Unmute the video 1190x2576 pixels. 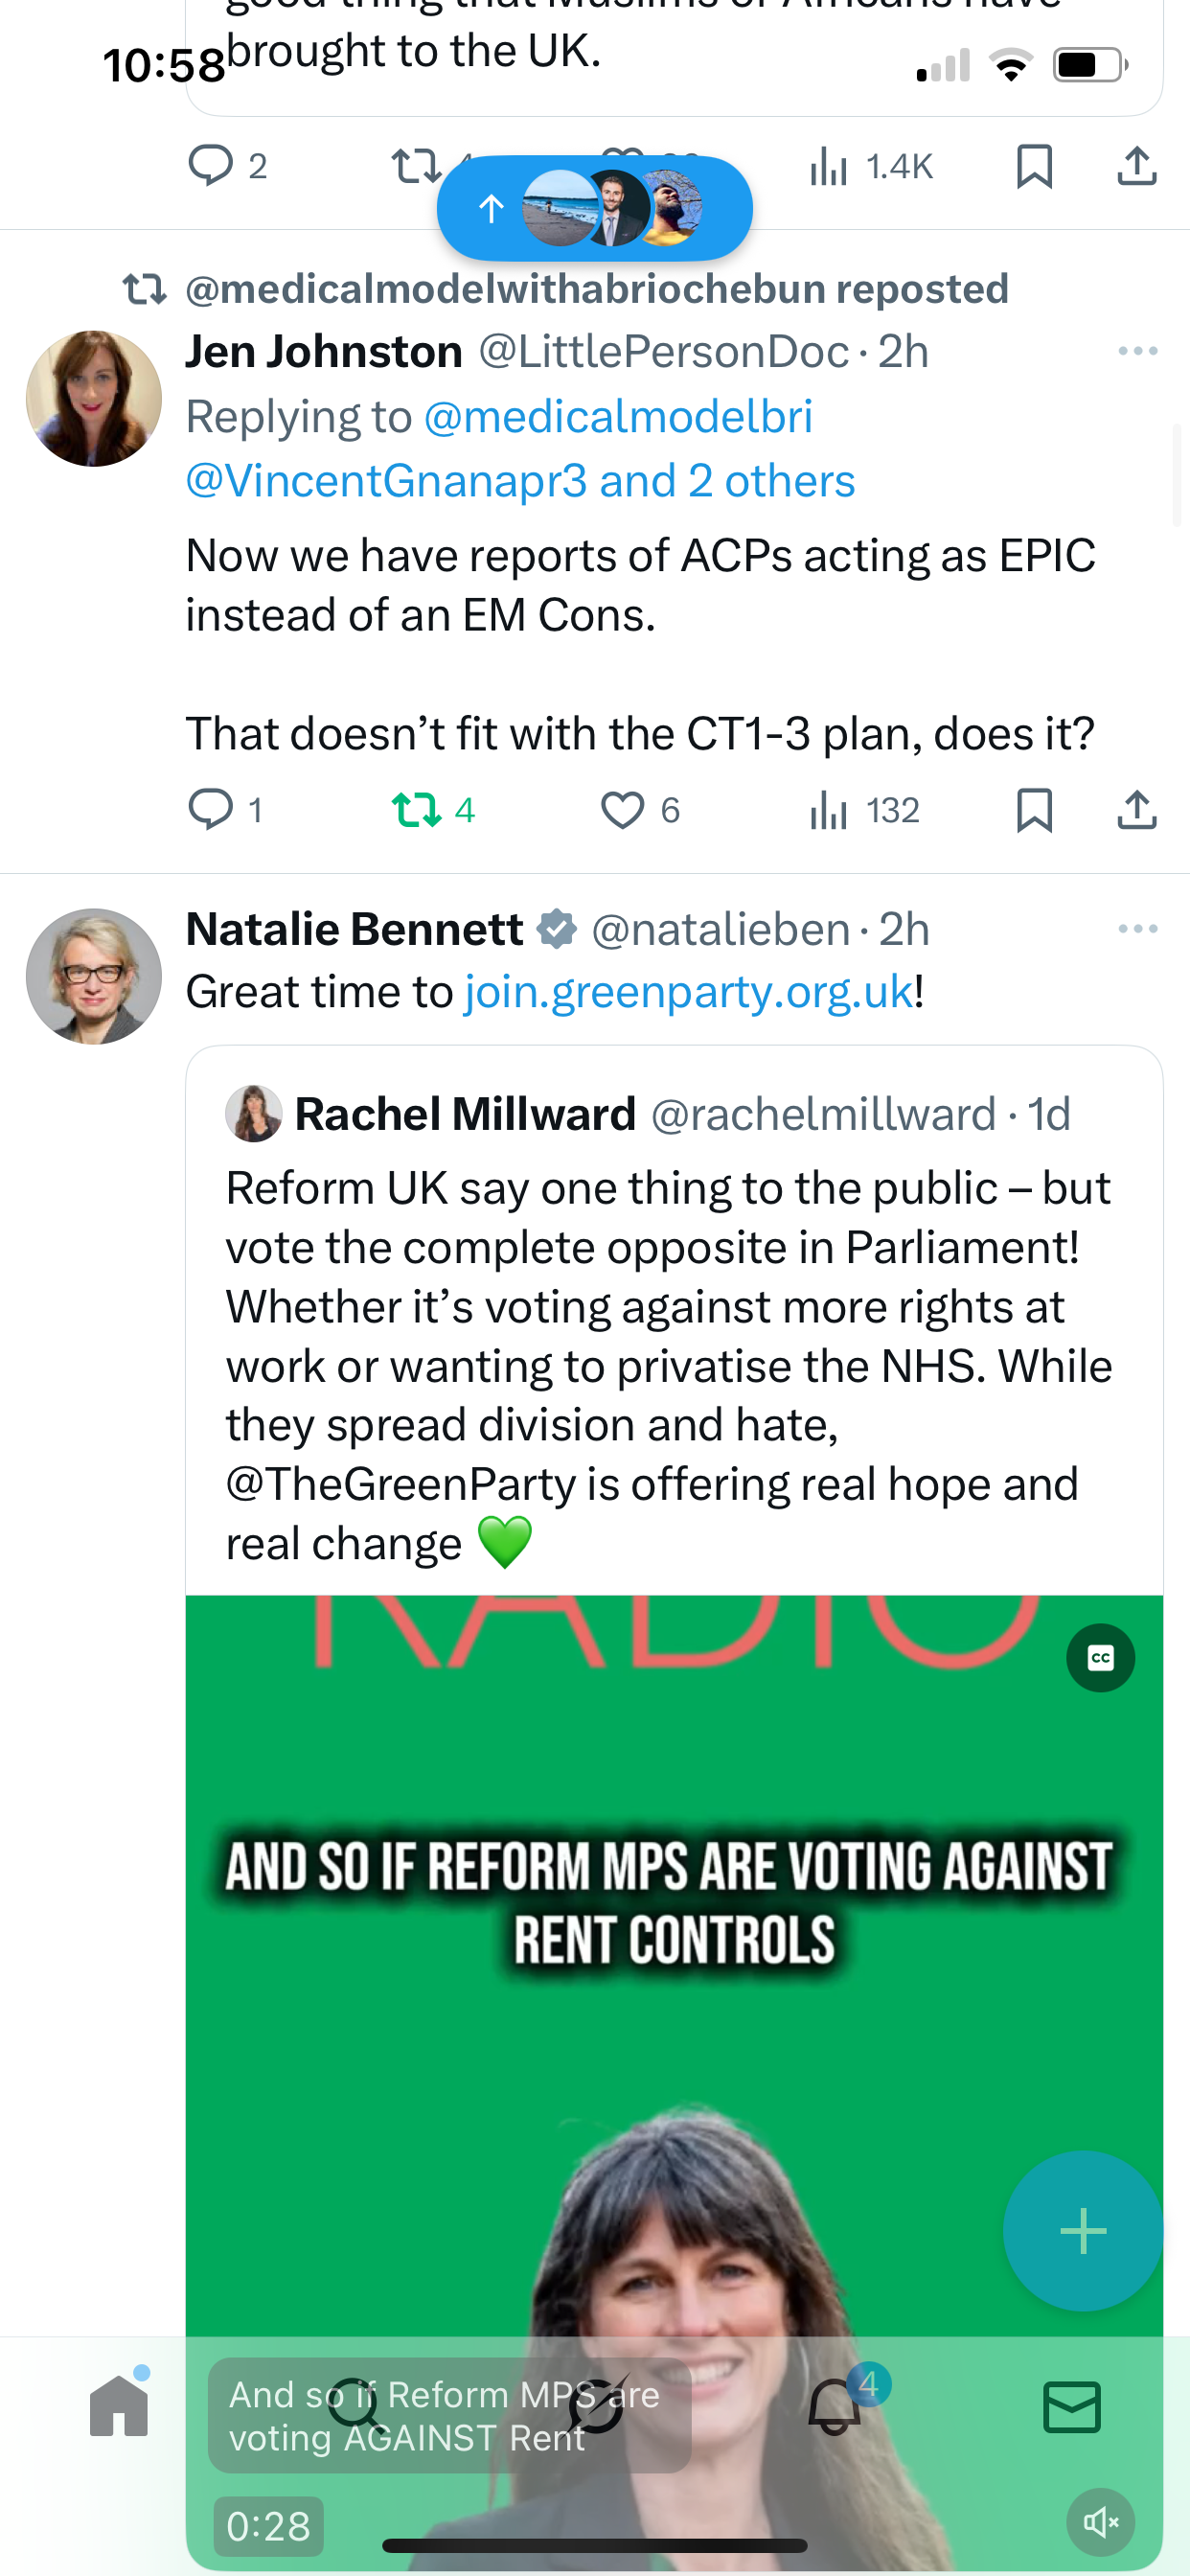pos(1100,2522)
